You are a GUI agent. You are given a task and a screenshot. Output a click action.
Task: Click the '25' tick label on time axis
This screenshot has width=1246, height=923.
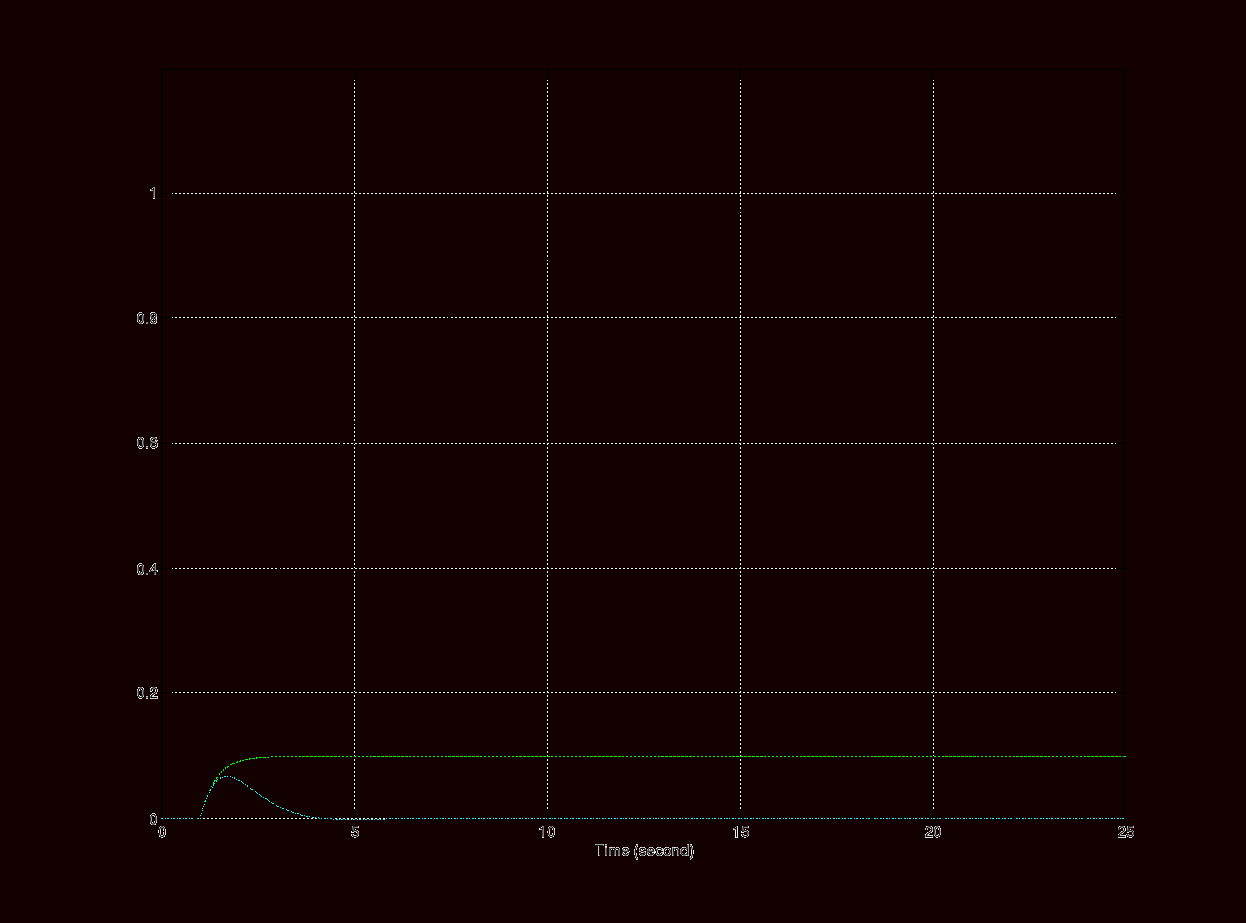coord(1125,833)
